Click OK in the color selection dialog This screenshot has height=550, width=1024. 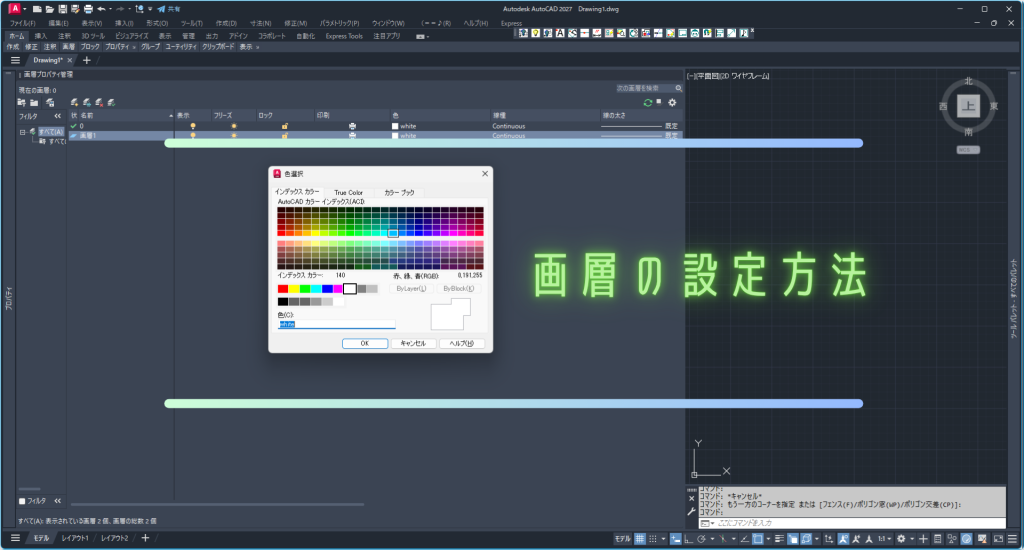[x=364, y=343]
